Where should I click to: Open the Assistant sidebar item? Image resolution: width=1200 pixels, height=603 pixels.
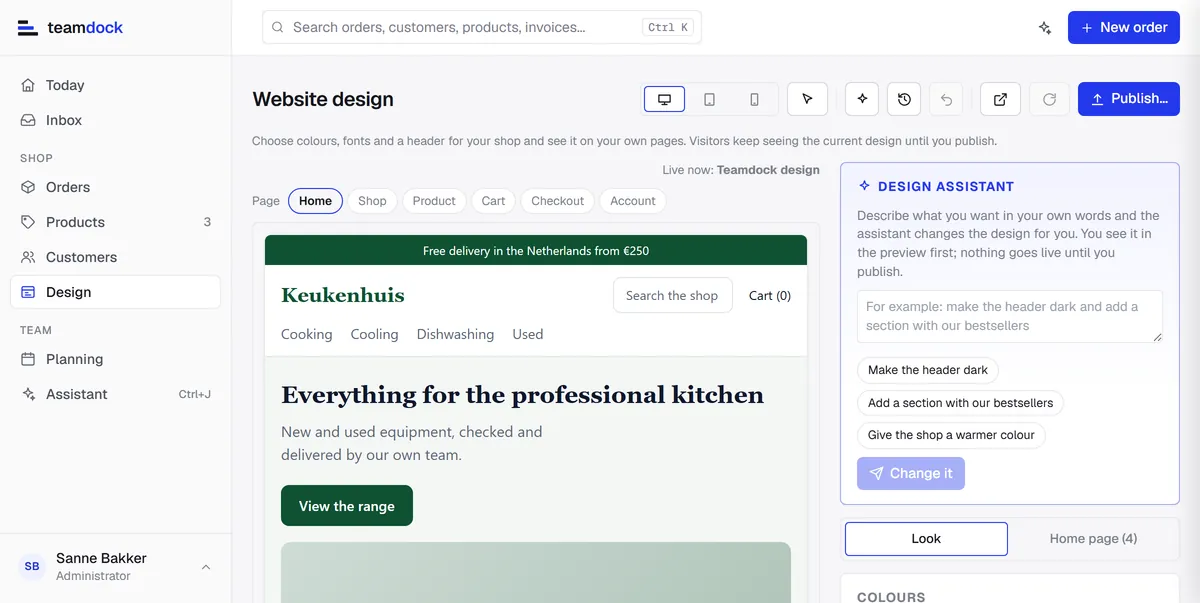pos(115,394)
